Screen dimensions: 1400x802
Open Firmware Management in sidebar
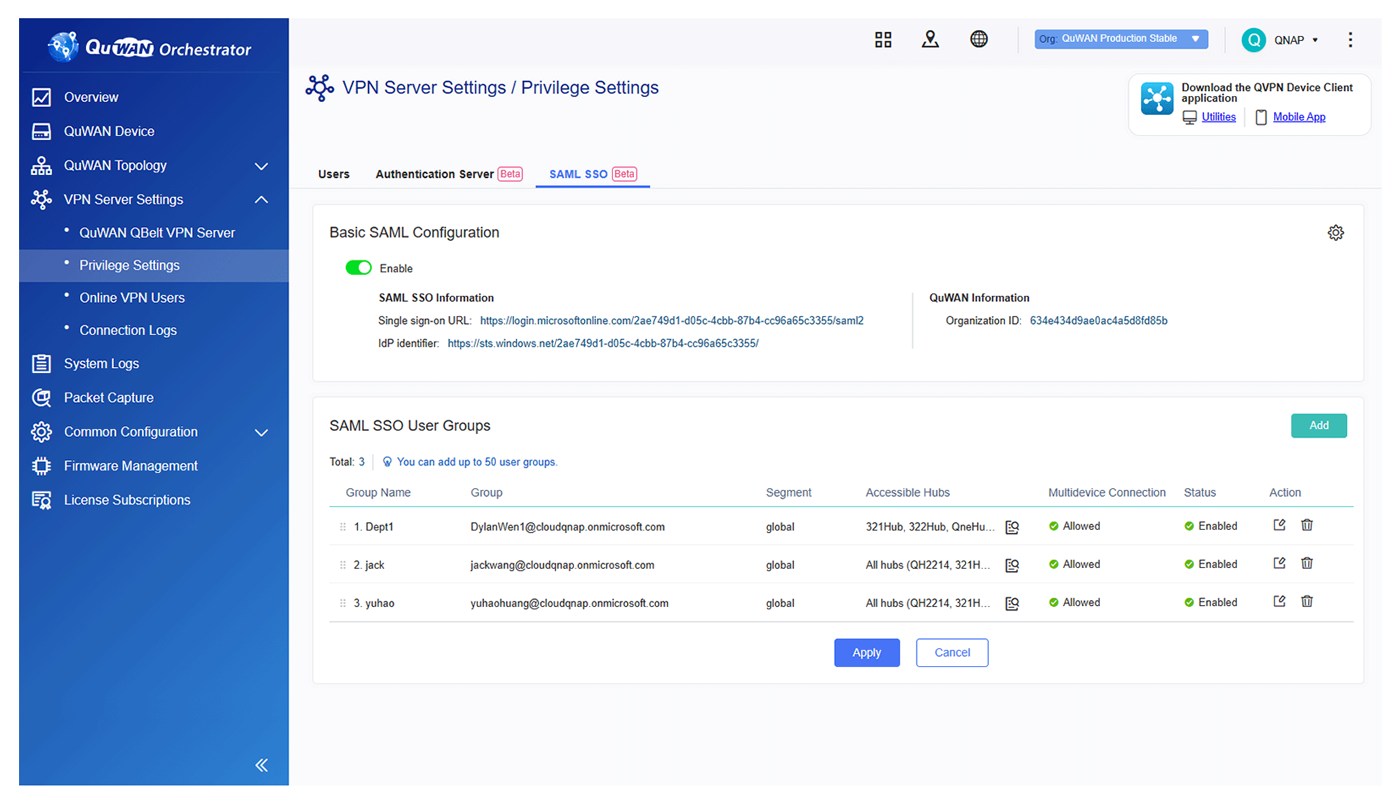(130, 466)
